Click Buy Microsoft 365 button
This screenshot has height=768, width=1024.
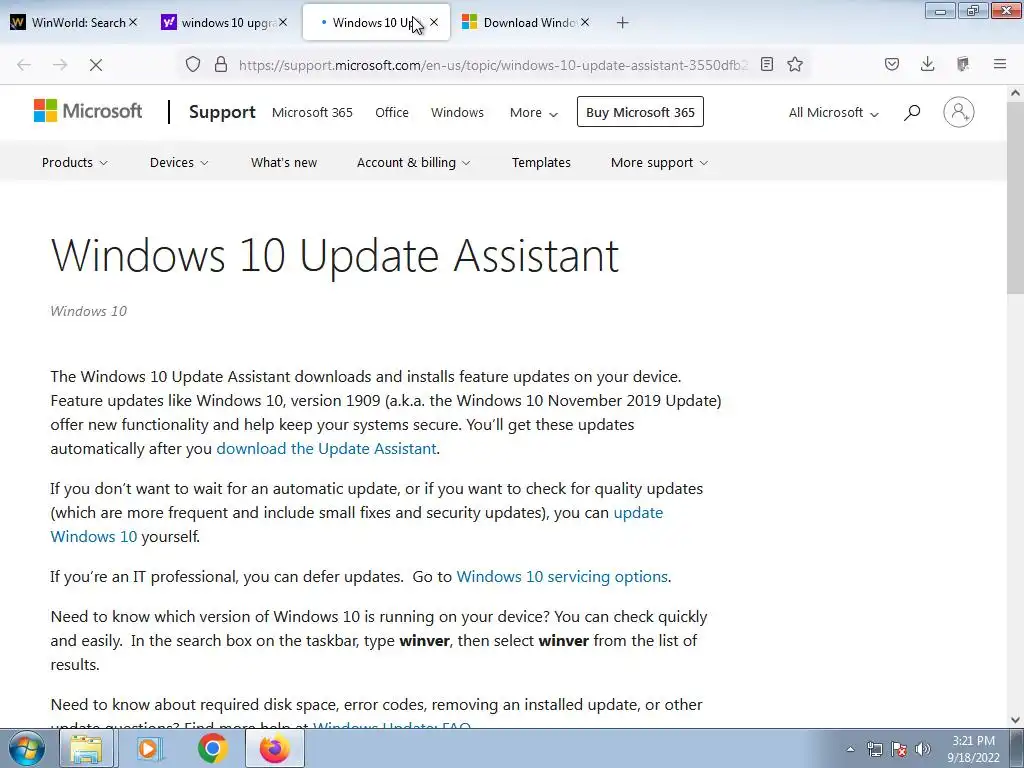(640, 112)
